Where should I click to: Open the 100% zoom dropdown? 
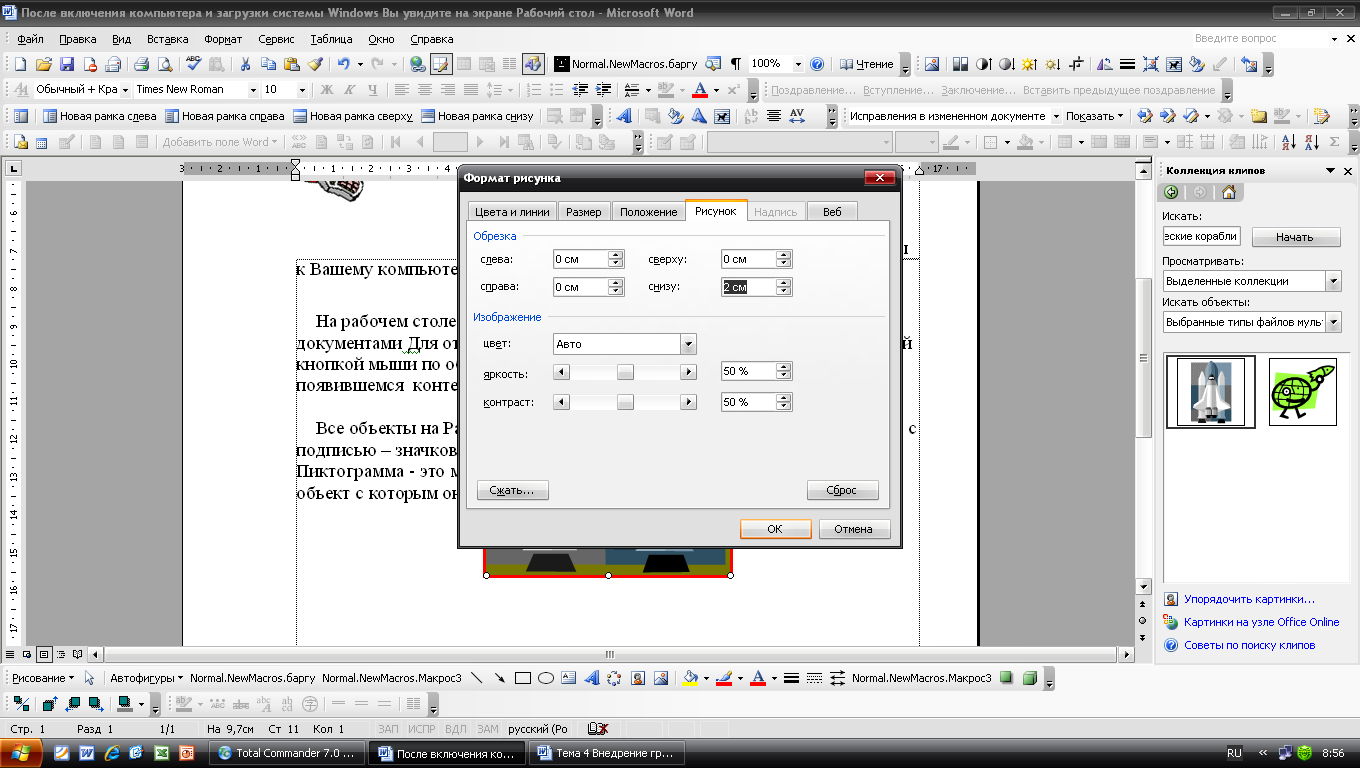pos(798,64)
